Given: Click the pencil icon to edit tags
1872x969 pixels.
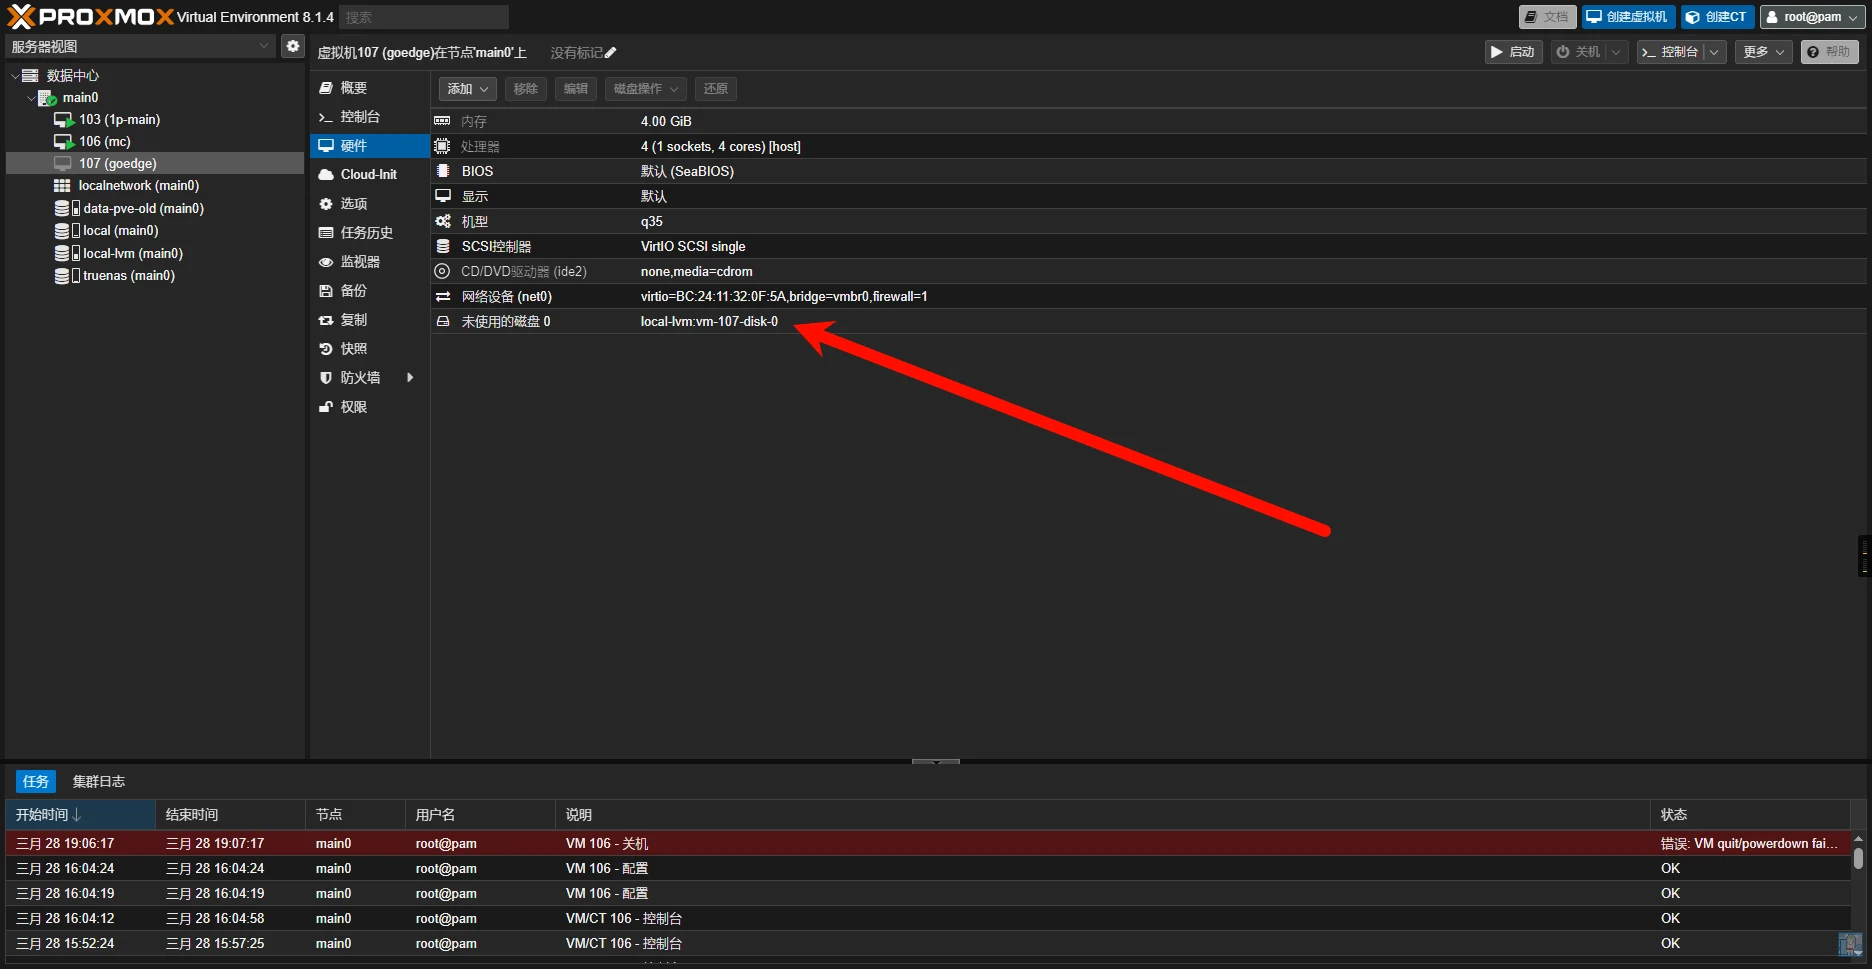Looking at the screenshot, I should tap(611, 53).
